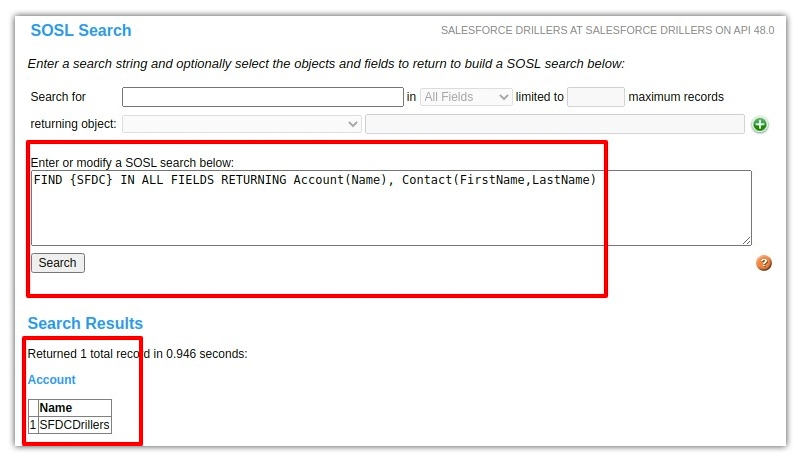Click the SOSL Search page title
Screen dimensions: 800x462
pos(81,30)
